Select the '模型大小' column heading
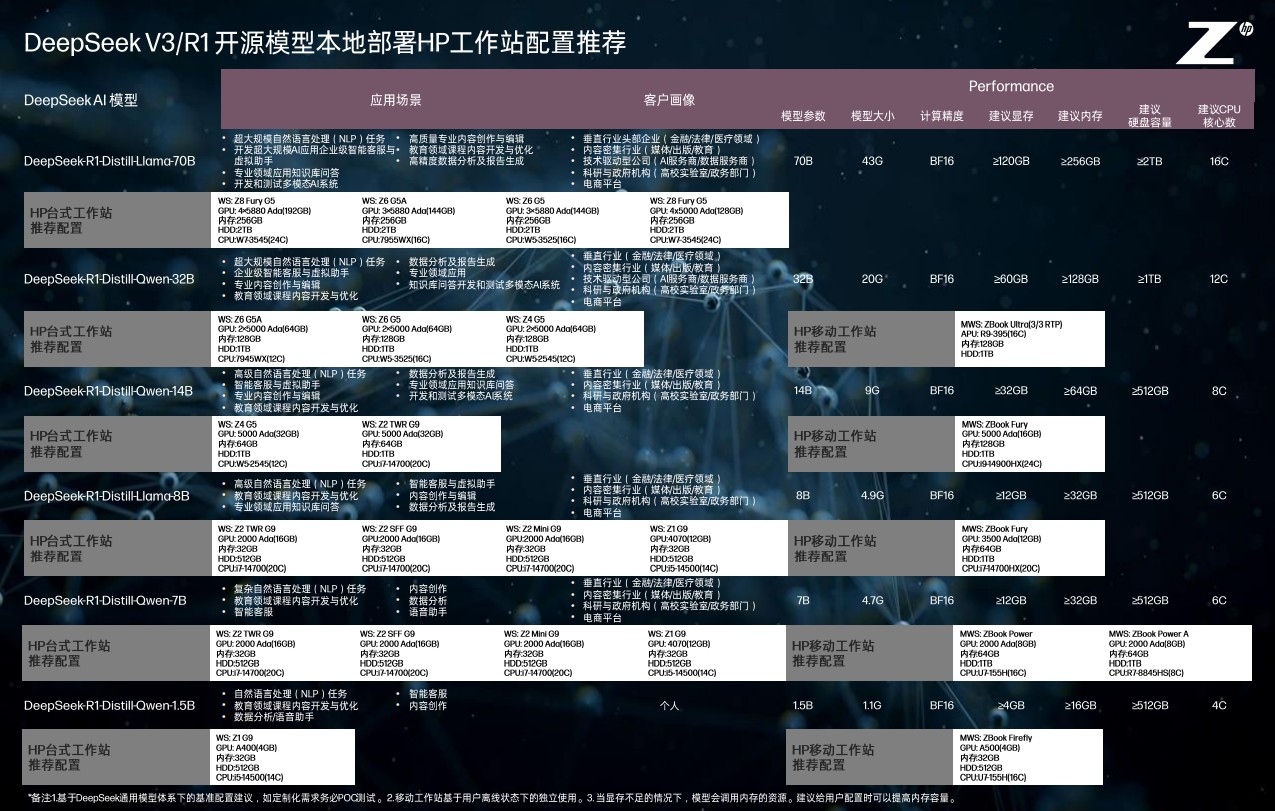 pyautogui.click(x=873, y=116)
